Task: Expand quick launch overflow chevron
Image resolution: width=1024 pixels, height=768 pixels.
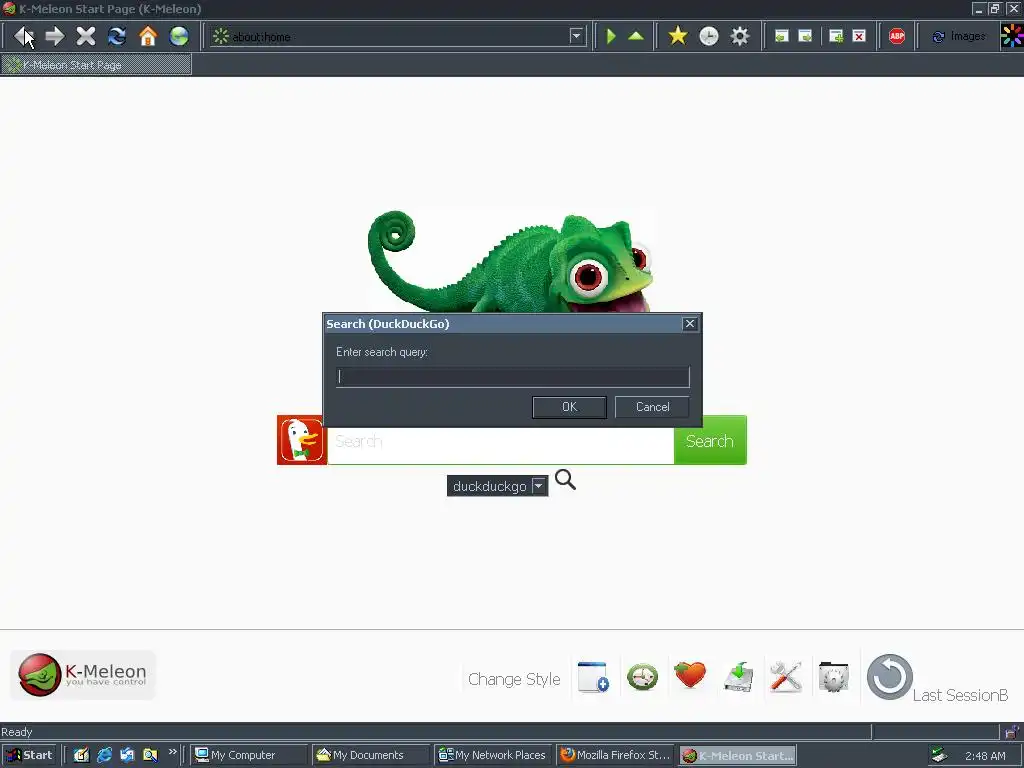Action: (x=172, y=752)
